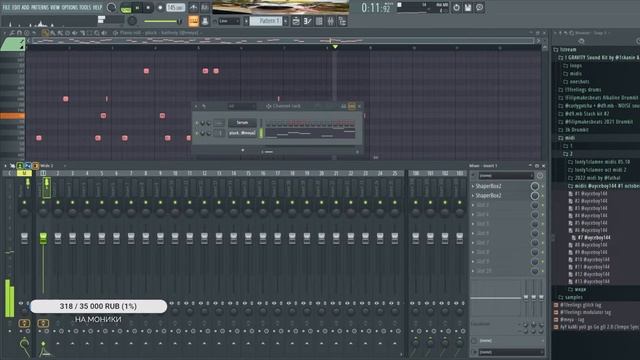
Task: Click the metronome icon in the top toolbar
Action: pyautogui.click(x=193, y=7)
